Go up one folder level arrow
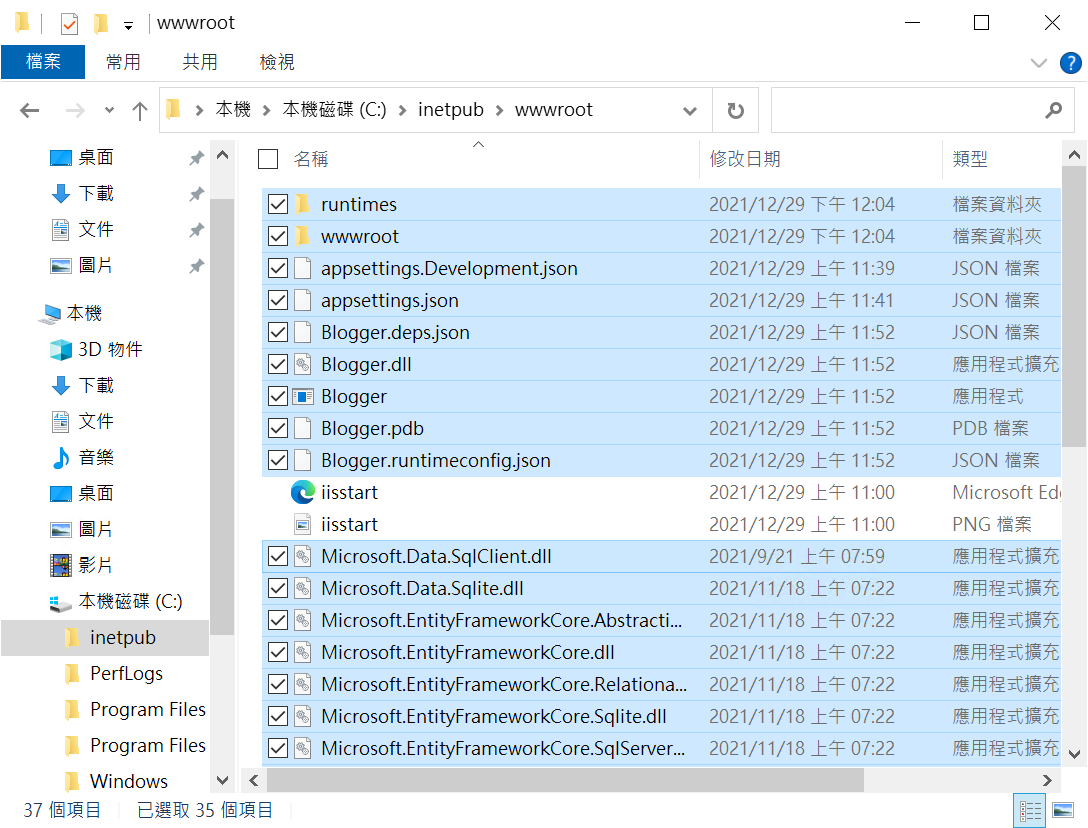The width and height of the screenshot is (1088, 828). (x=140, y=110)
